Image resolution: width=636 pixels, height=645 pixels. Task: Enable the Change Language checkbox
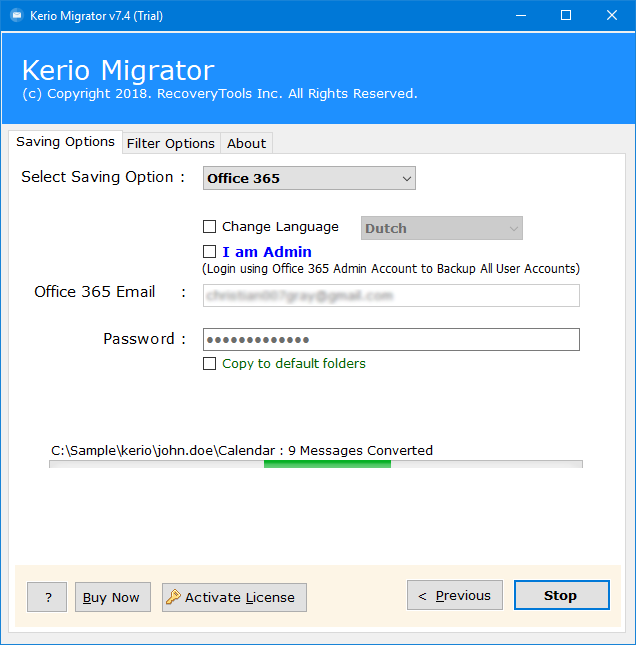pyautogui.click(x=209, y=227)
